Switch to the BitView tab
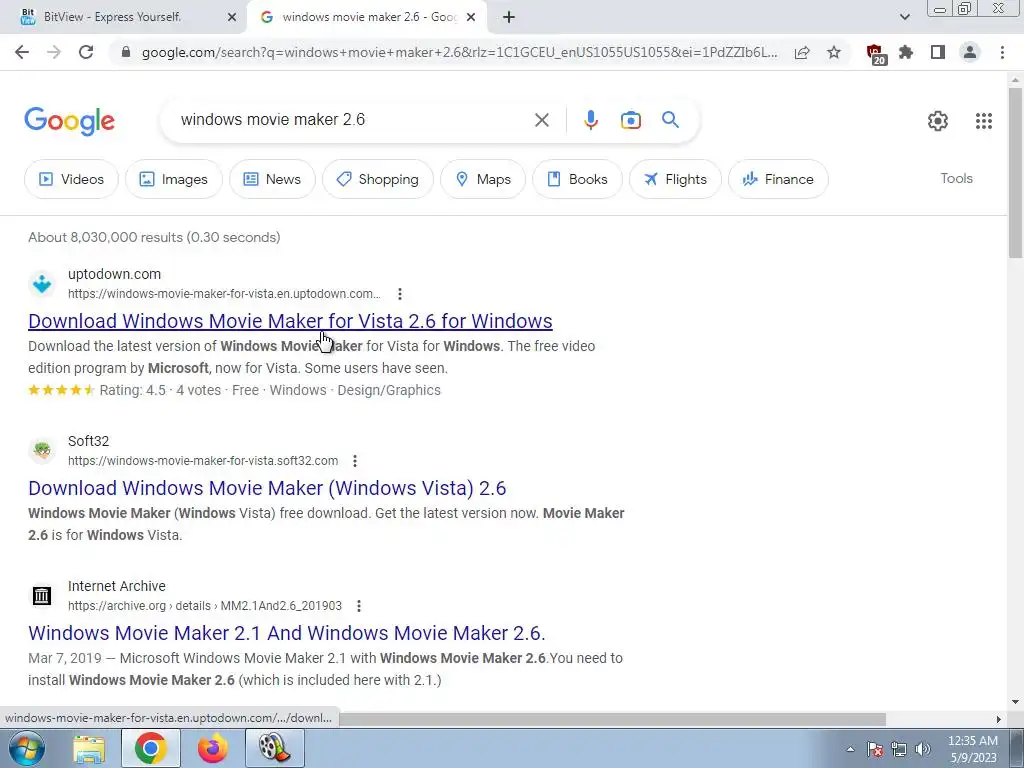Image resolution: width=1024 pixels, height=768 pixels. pyautogui.click(x=124, y=17)
